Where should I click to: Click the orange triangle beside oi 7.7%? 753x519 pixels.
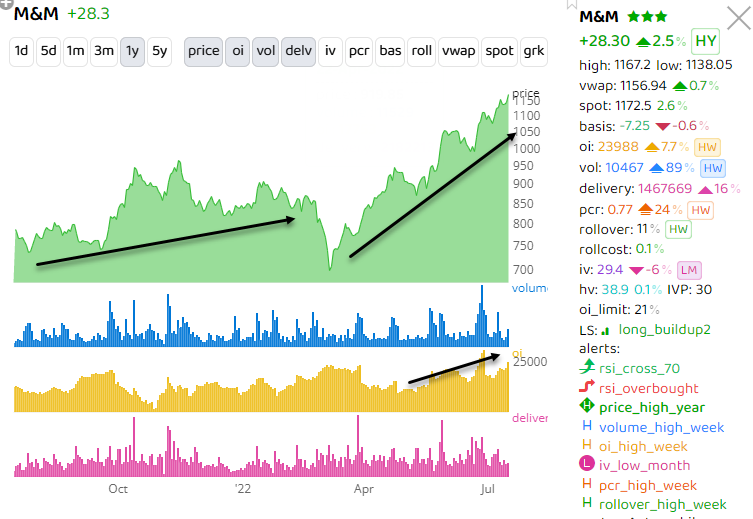point(652,147)
